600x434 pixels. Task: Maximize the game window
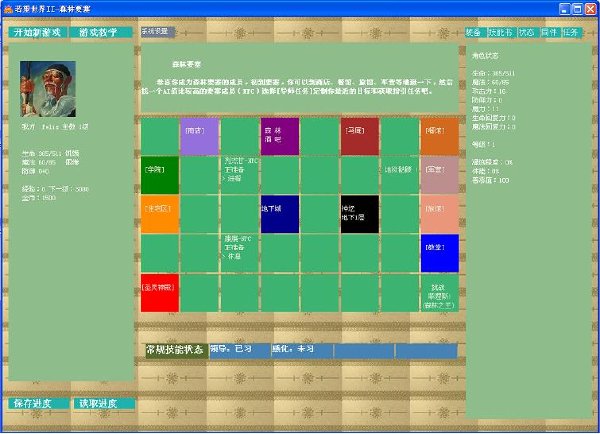click(577, 9)
